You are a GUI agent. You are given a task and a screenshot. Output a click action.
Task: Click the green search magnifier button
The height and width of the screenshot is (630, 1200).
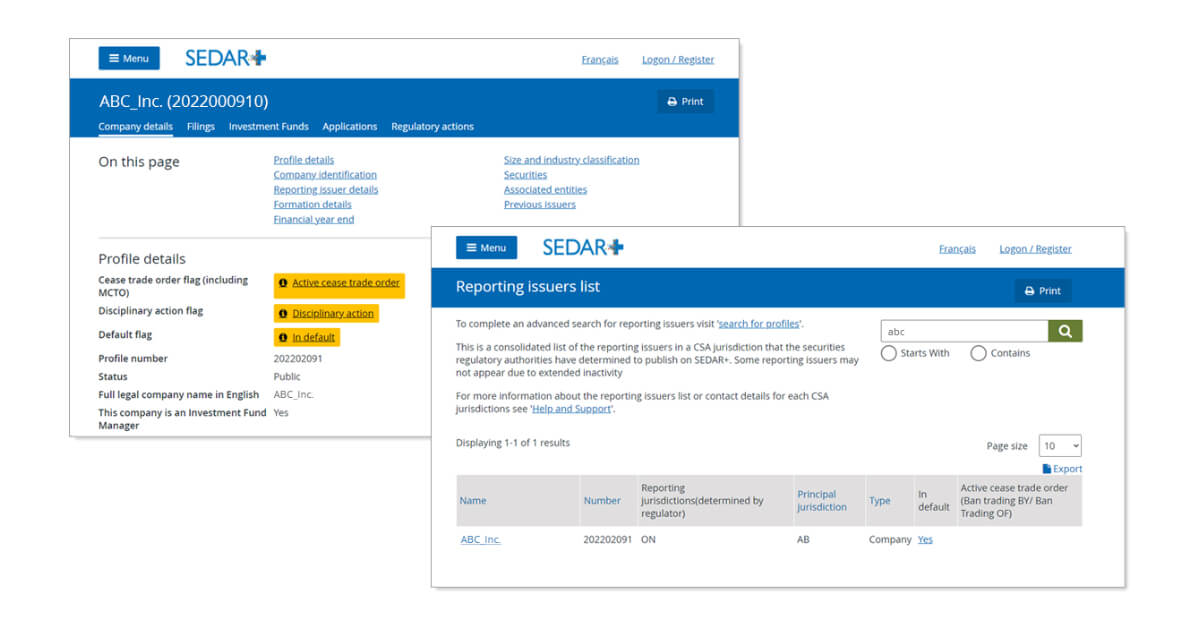[x=1065, y=331]
